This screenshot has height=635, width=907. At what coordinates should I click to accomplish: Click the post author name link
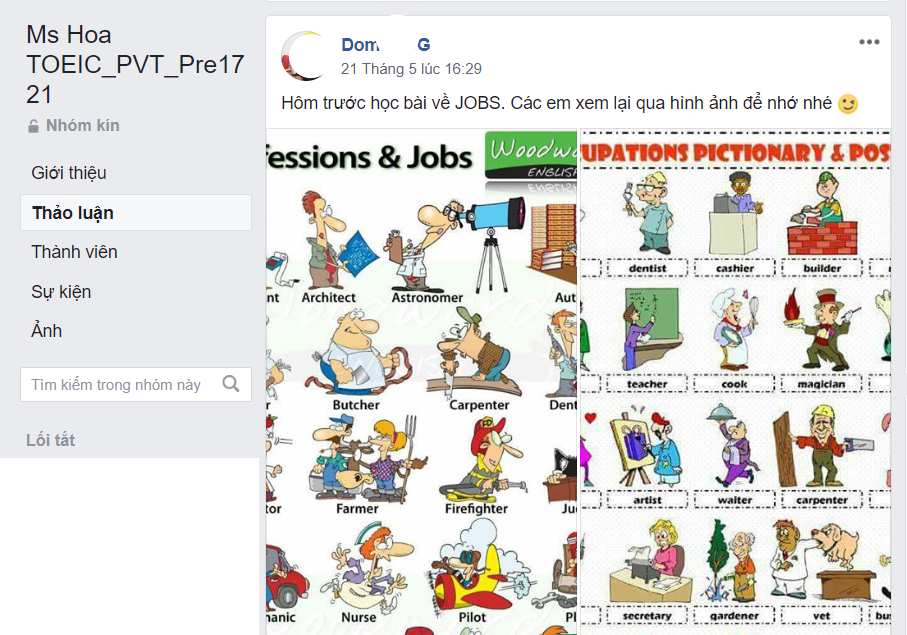tap(386, 45)
